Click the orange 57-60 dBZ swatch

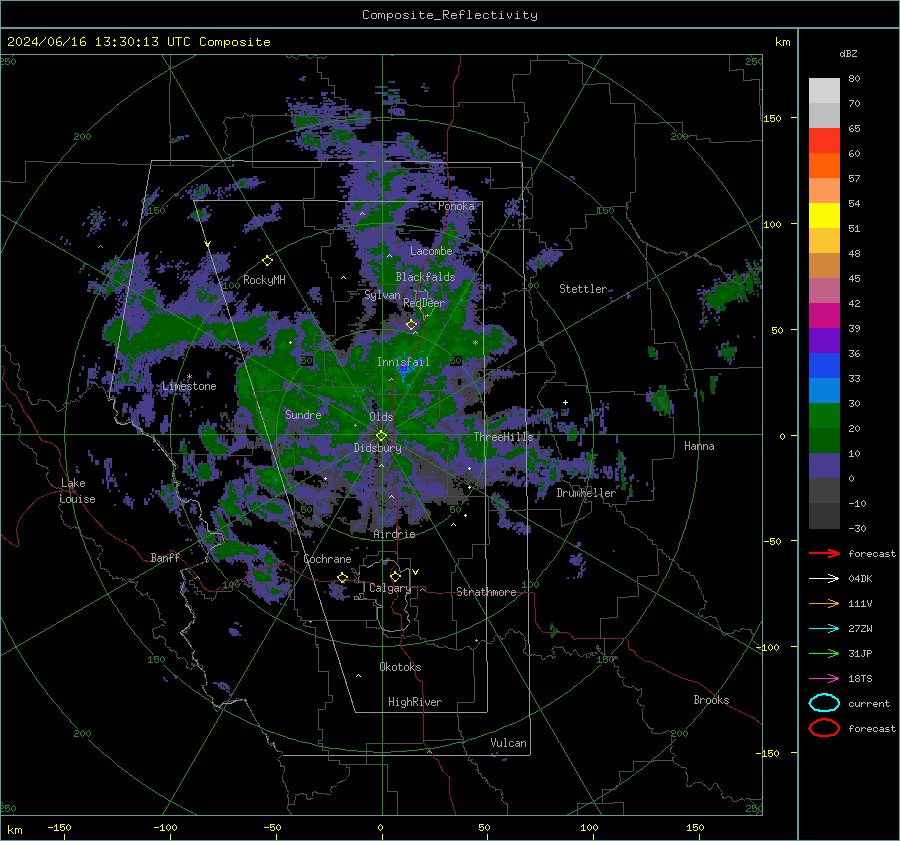click(x=824, y=166)
